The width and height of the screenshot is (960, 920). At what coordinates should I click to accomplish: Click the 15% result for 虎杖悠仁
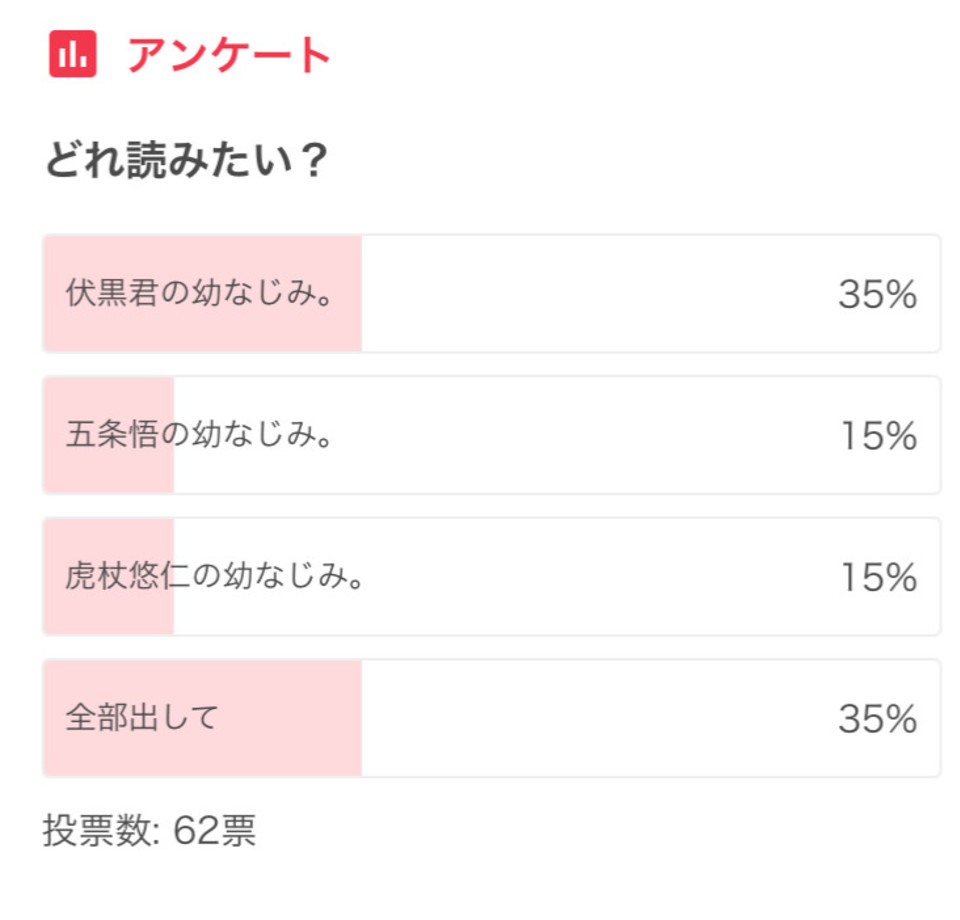point(879,577)
